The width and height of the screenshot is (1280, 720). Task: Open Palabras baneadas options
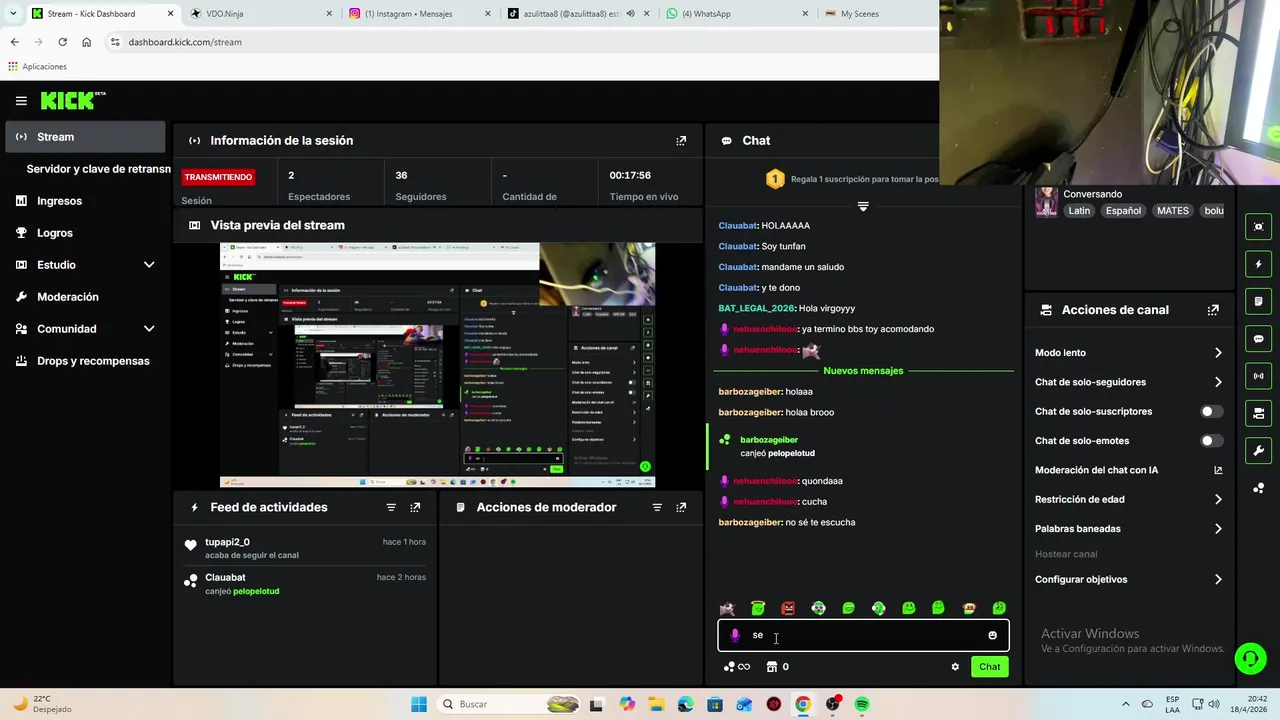tap(1128, 529)
